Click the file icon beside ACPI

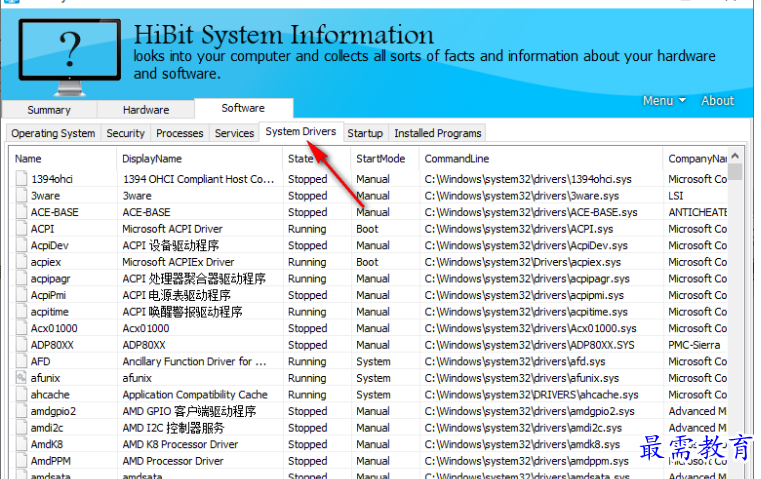pos(21,228)
